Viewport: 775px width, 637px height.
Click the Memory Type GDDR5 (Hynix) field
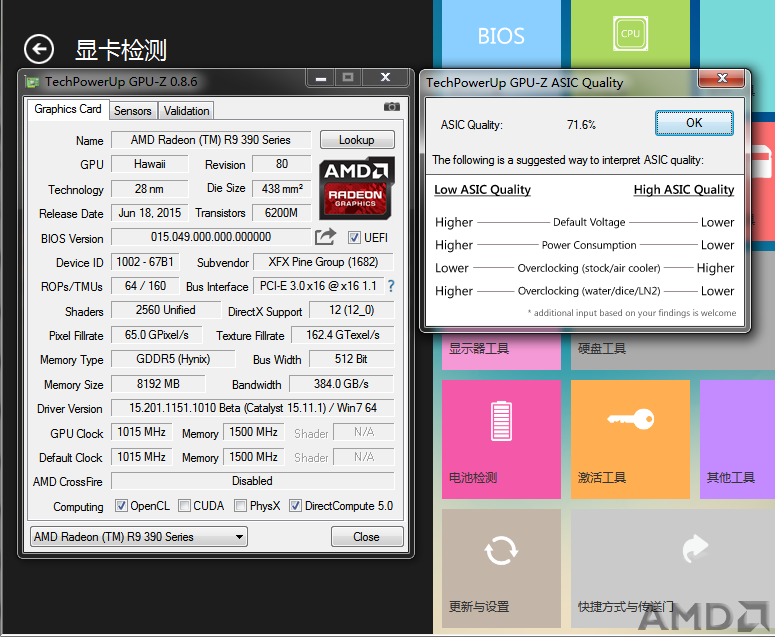(173, 359)
